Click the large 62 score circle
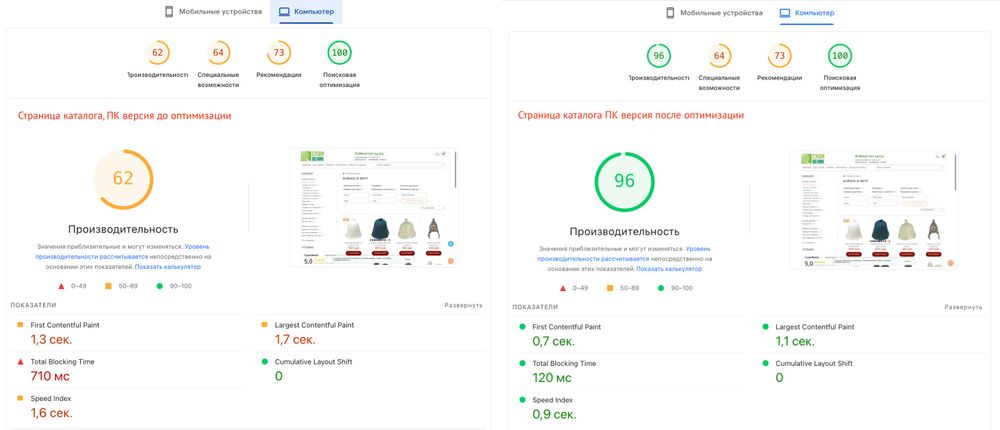The image size is (1000, 430). tap(123, 179)
